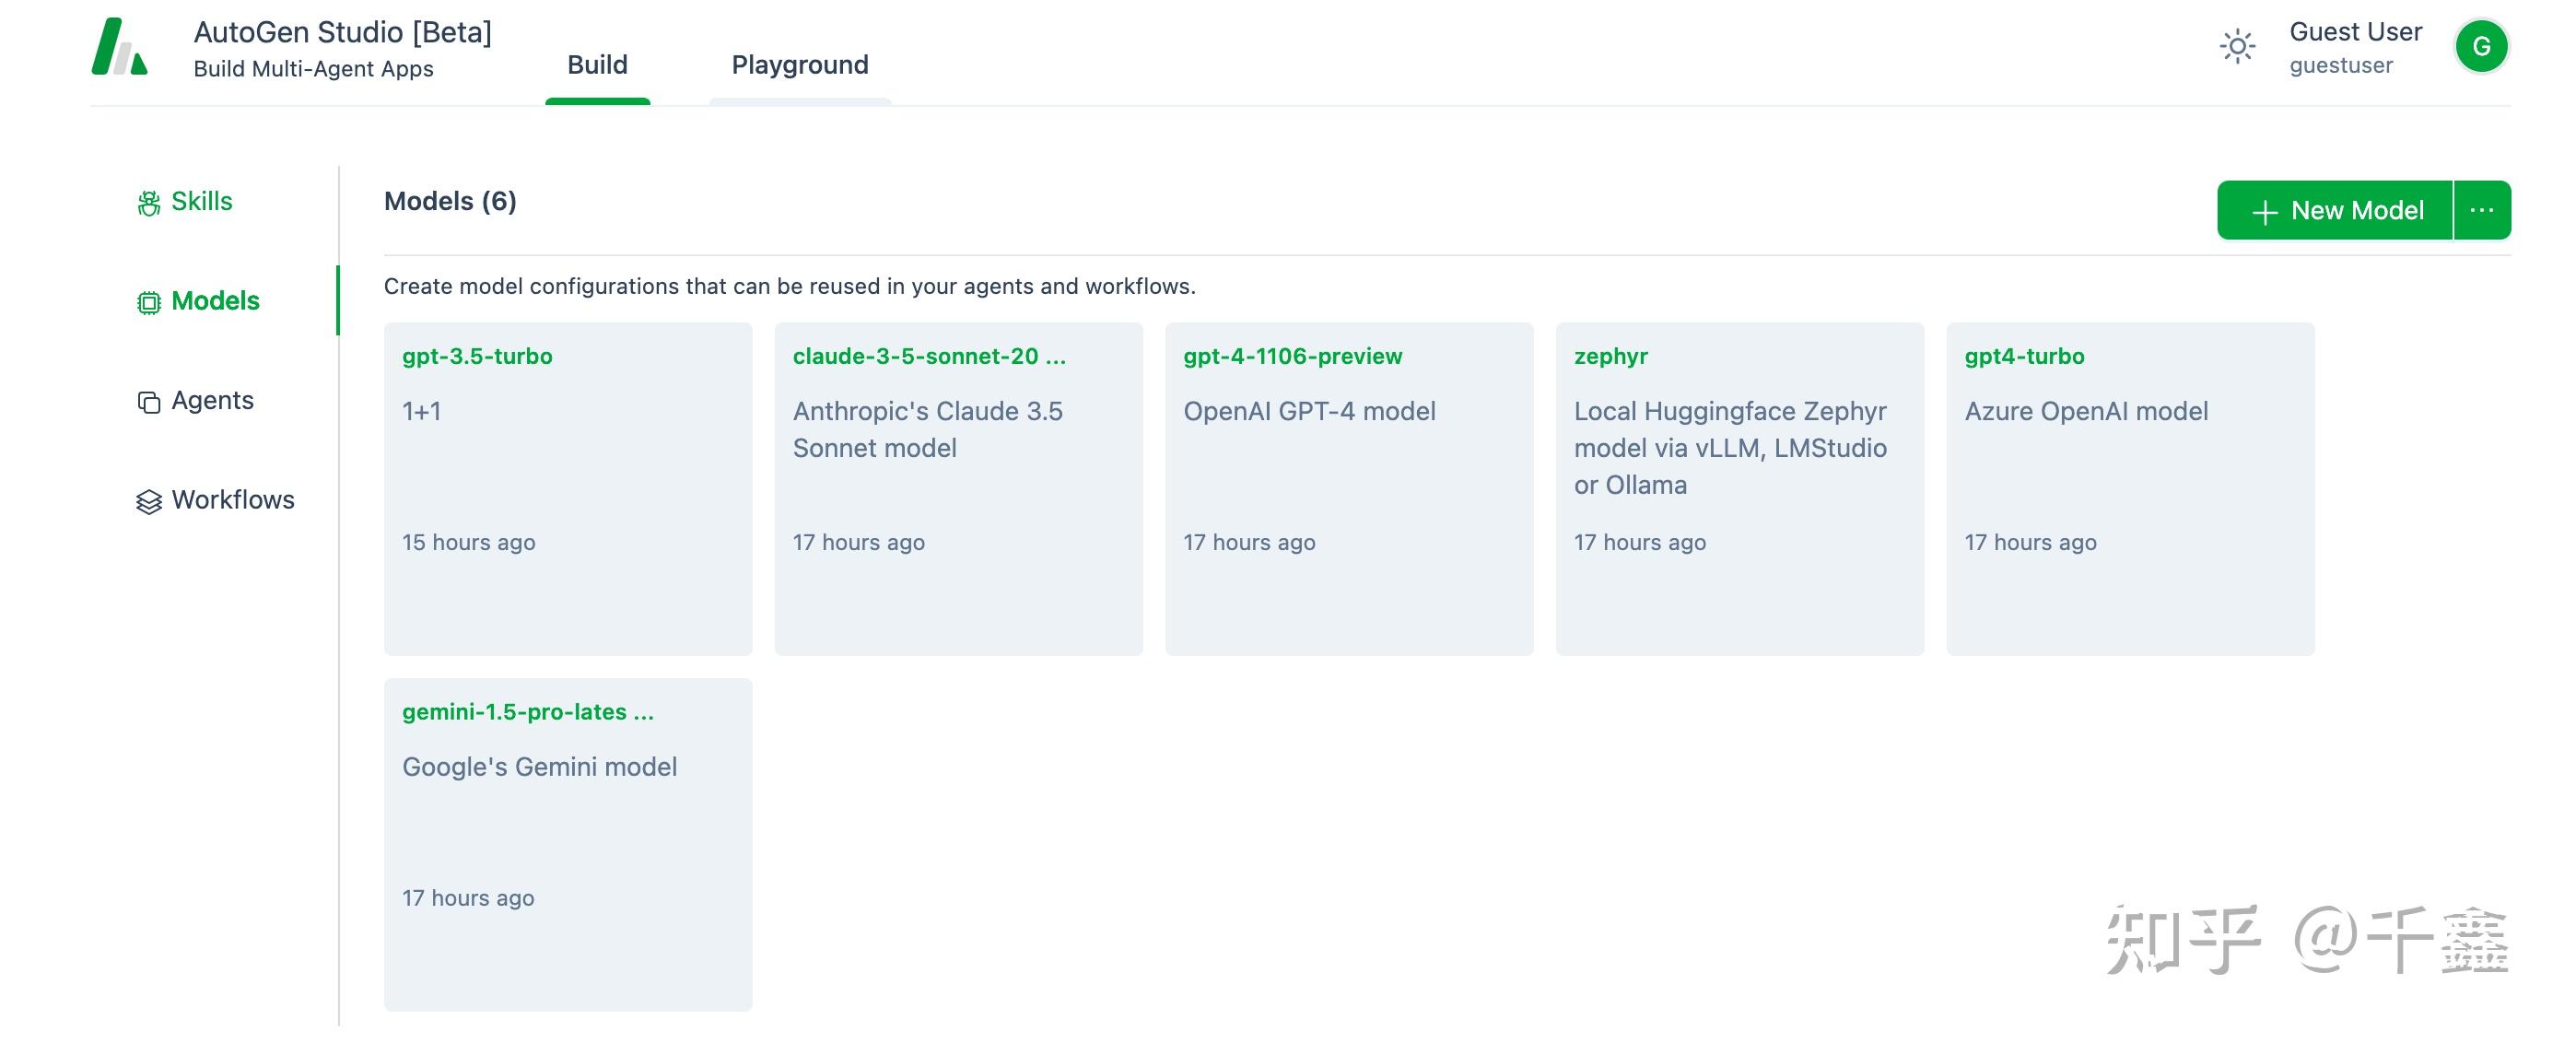
Task: Open the Guest User profile menu
Action: pos(2355,47)
